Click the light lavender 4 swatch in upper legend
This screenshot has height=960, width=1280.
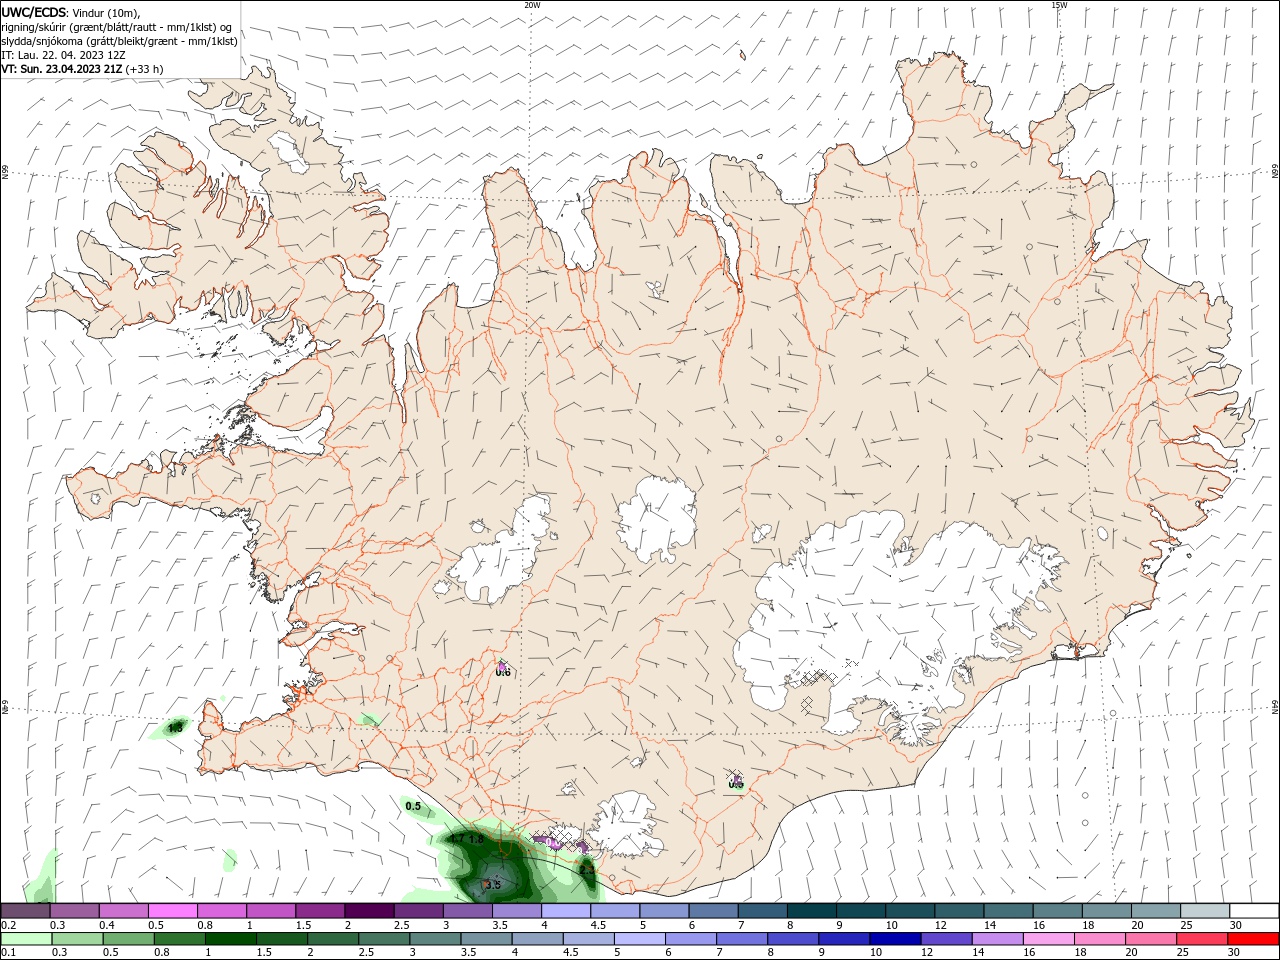tap(566, 911)
